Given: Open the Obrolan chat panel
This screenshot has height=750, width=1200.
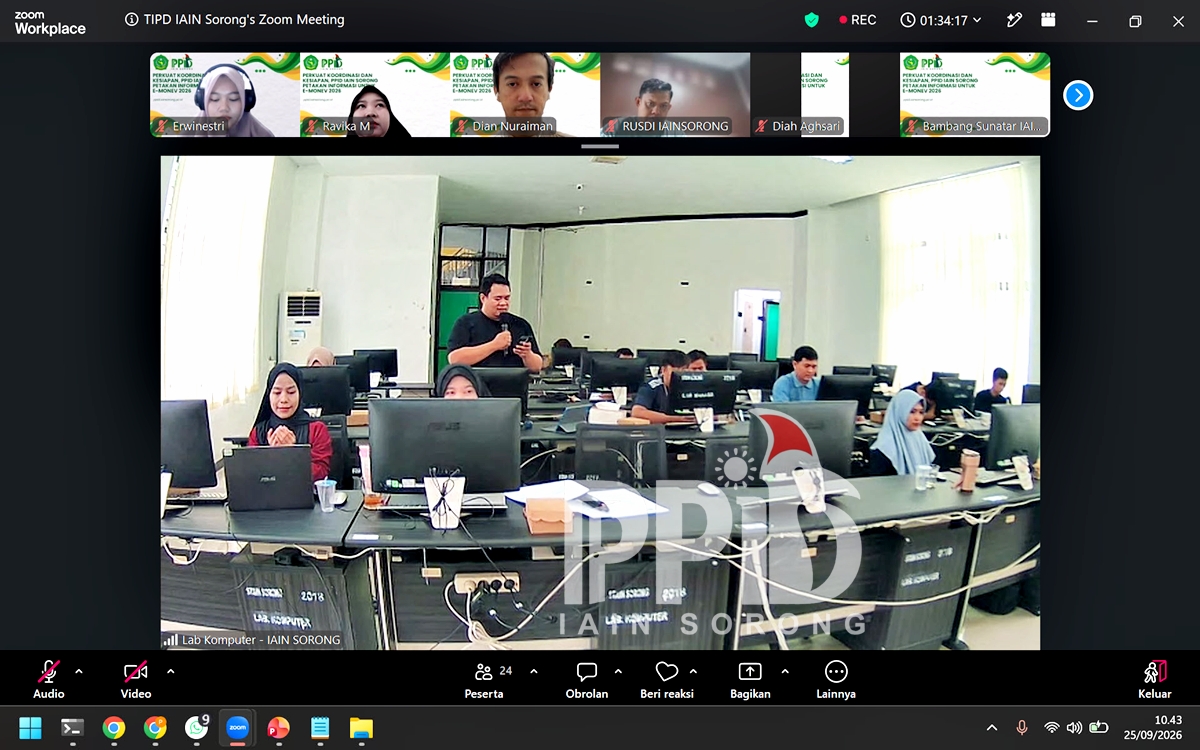Looking at the screenshot, I should coord(587,679).
